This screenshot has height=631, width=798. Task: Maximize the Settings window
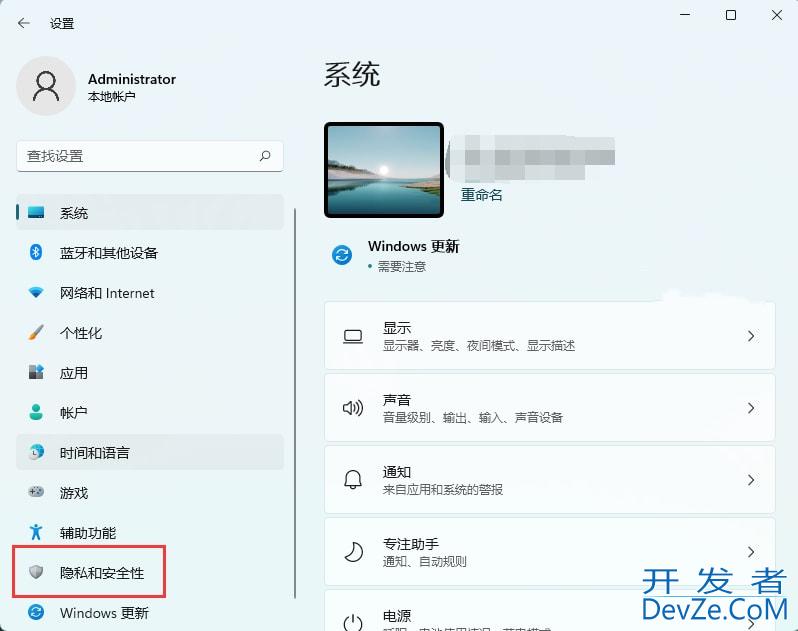731,15
